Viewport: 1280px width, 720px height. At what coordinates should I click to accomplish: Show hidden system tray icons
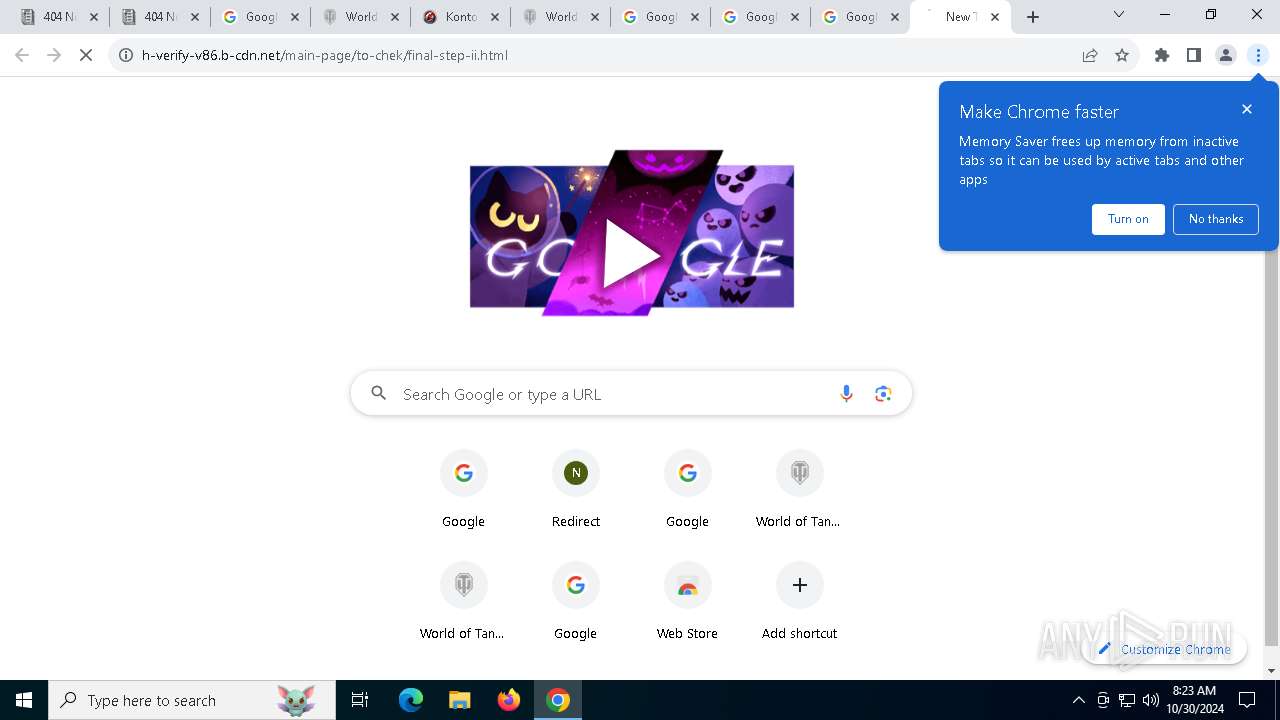pyautogui.click(x=1078, y=700)
